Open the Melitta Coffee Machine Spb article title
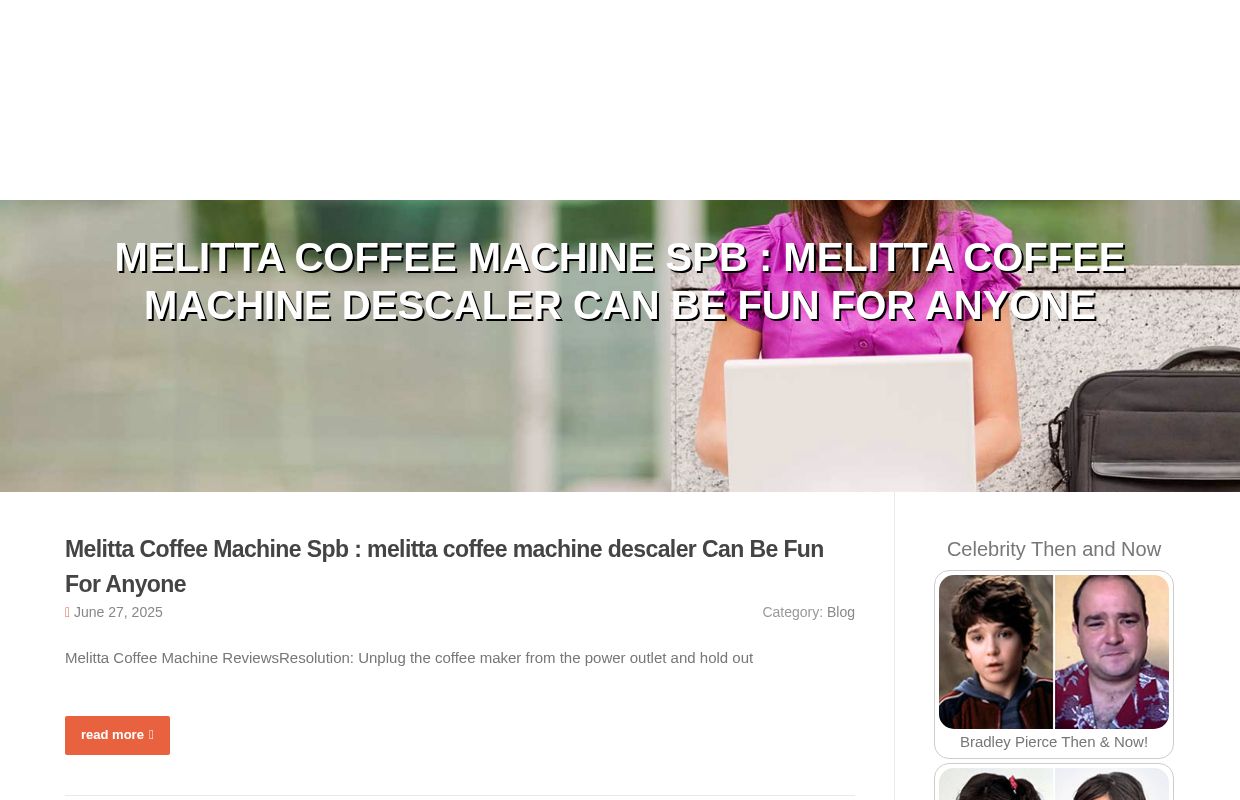Image resolution: width=1240 pixels, height=800 pixels. [444, 566]
